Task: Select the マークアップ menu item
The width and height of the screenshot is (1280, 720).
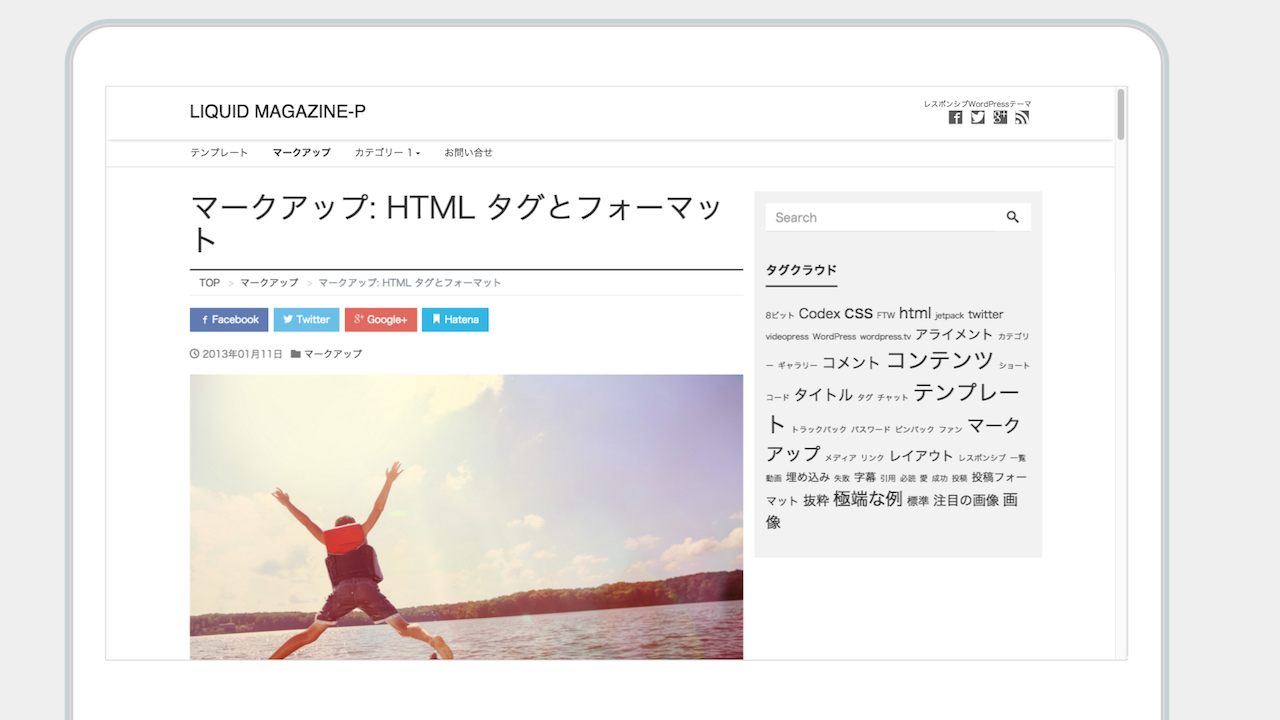Action: (301, 153)
